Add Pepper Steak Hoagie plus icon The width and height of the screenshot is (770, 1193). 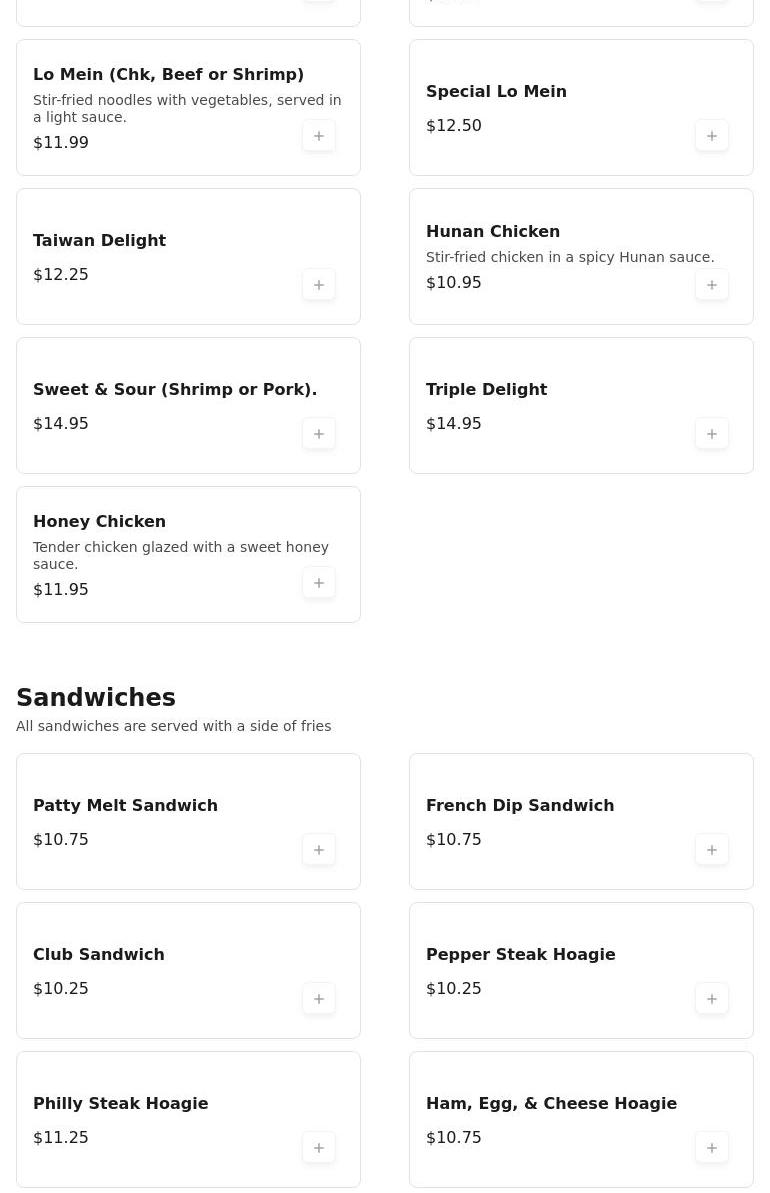click(711, 1000)
